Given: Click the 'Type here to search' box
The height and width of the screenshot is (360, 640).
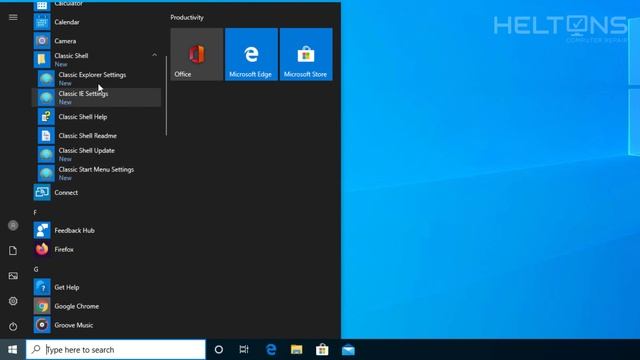Looking at the screenshot, I should 116,350.
